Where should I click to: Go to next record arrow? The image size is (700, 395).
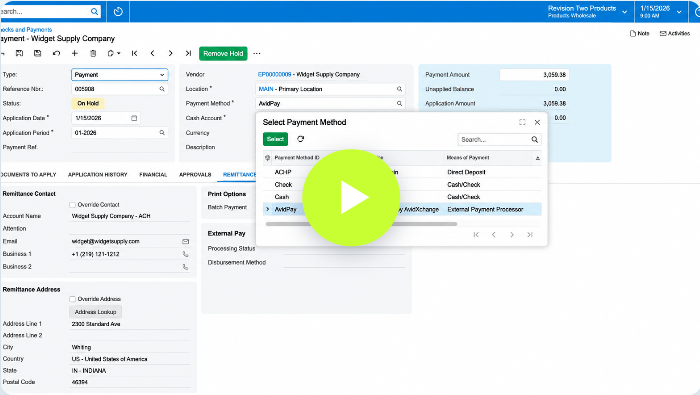171,53
